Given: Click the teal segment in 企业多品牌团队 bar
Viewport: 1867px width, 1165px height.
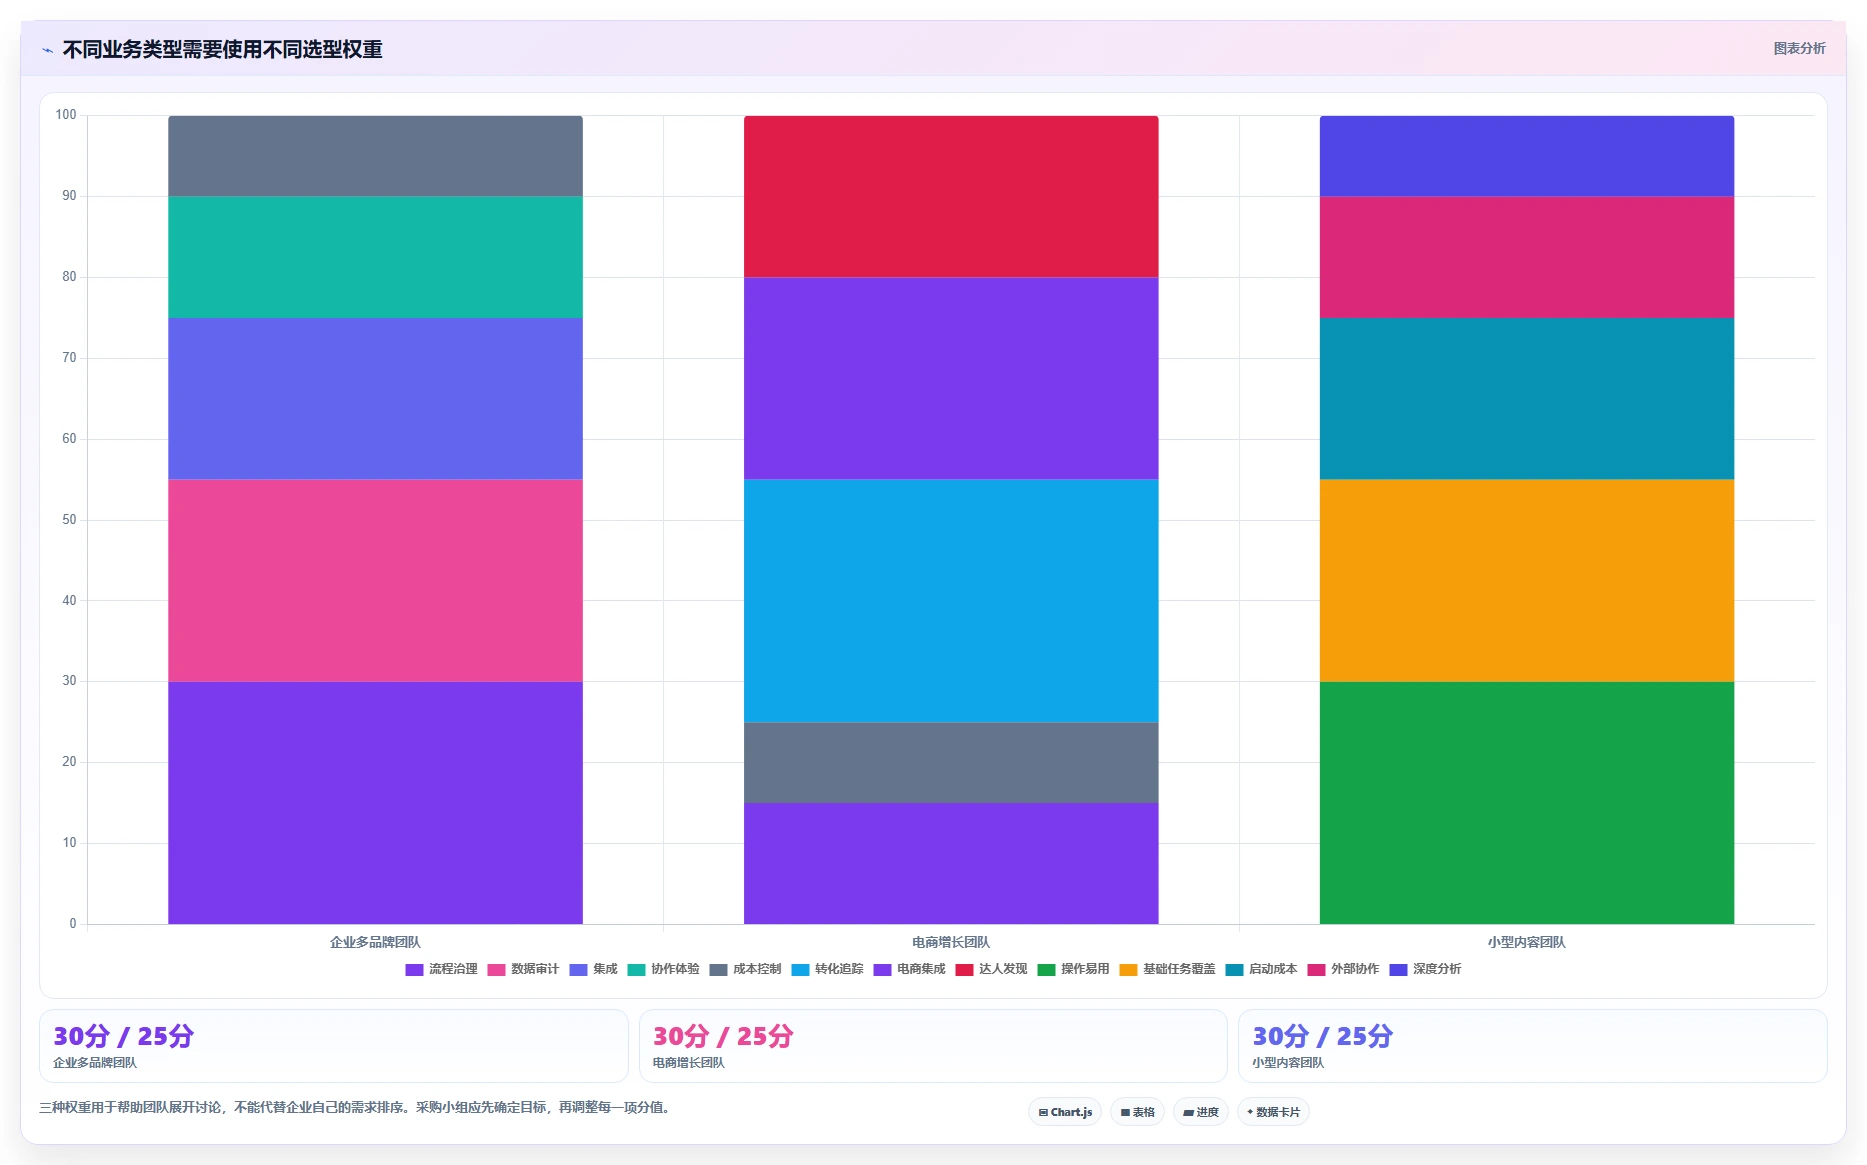Looking at the screenshot, I should pos(375,257).
